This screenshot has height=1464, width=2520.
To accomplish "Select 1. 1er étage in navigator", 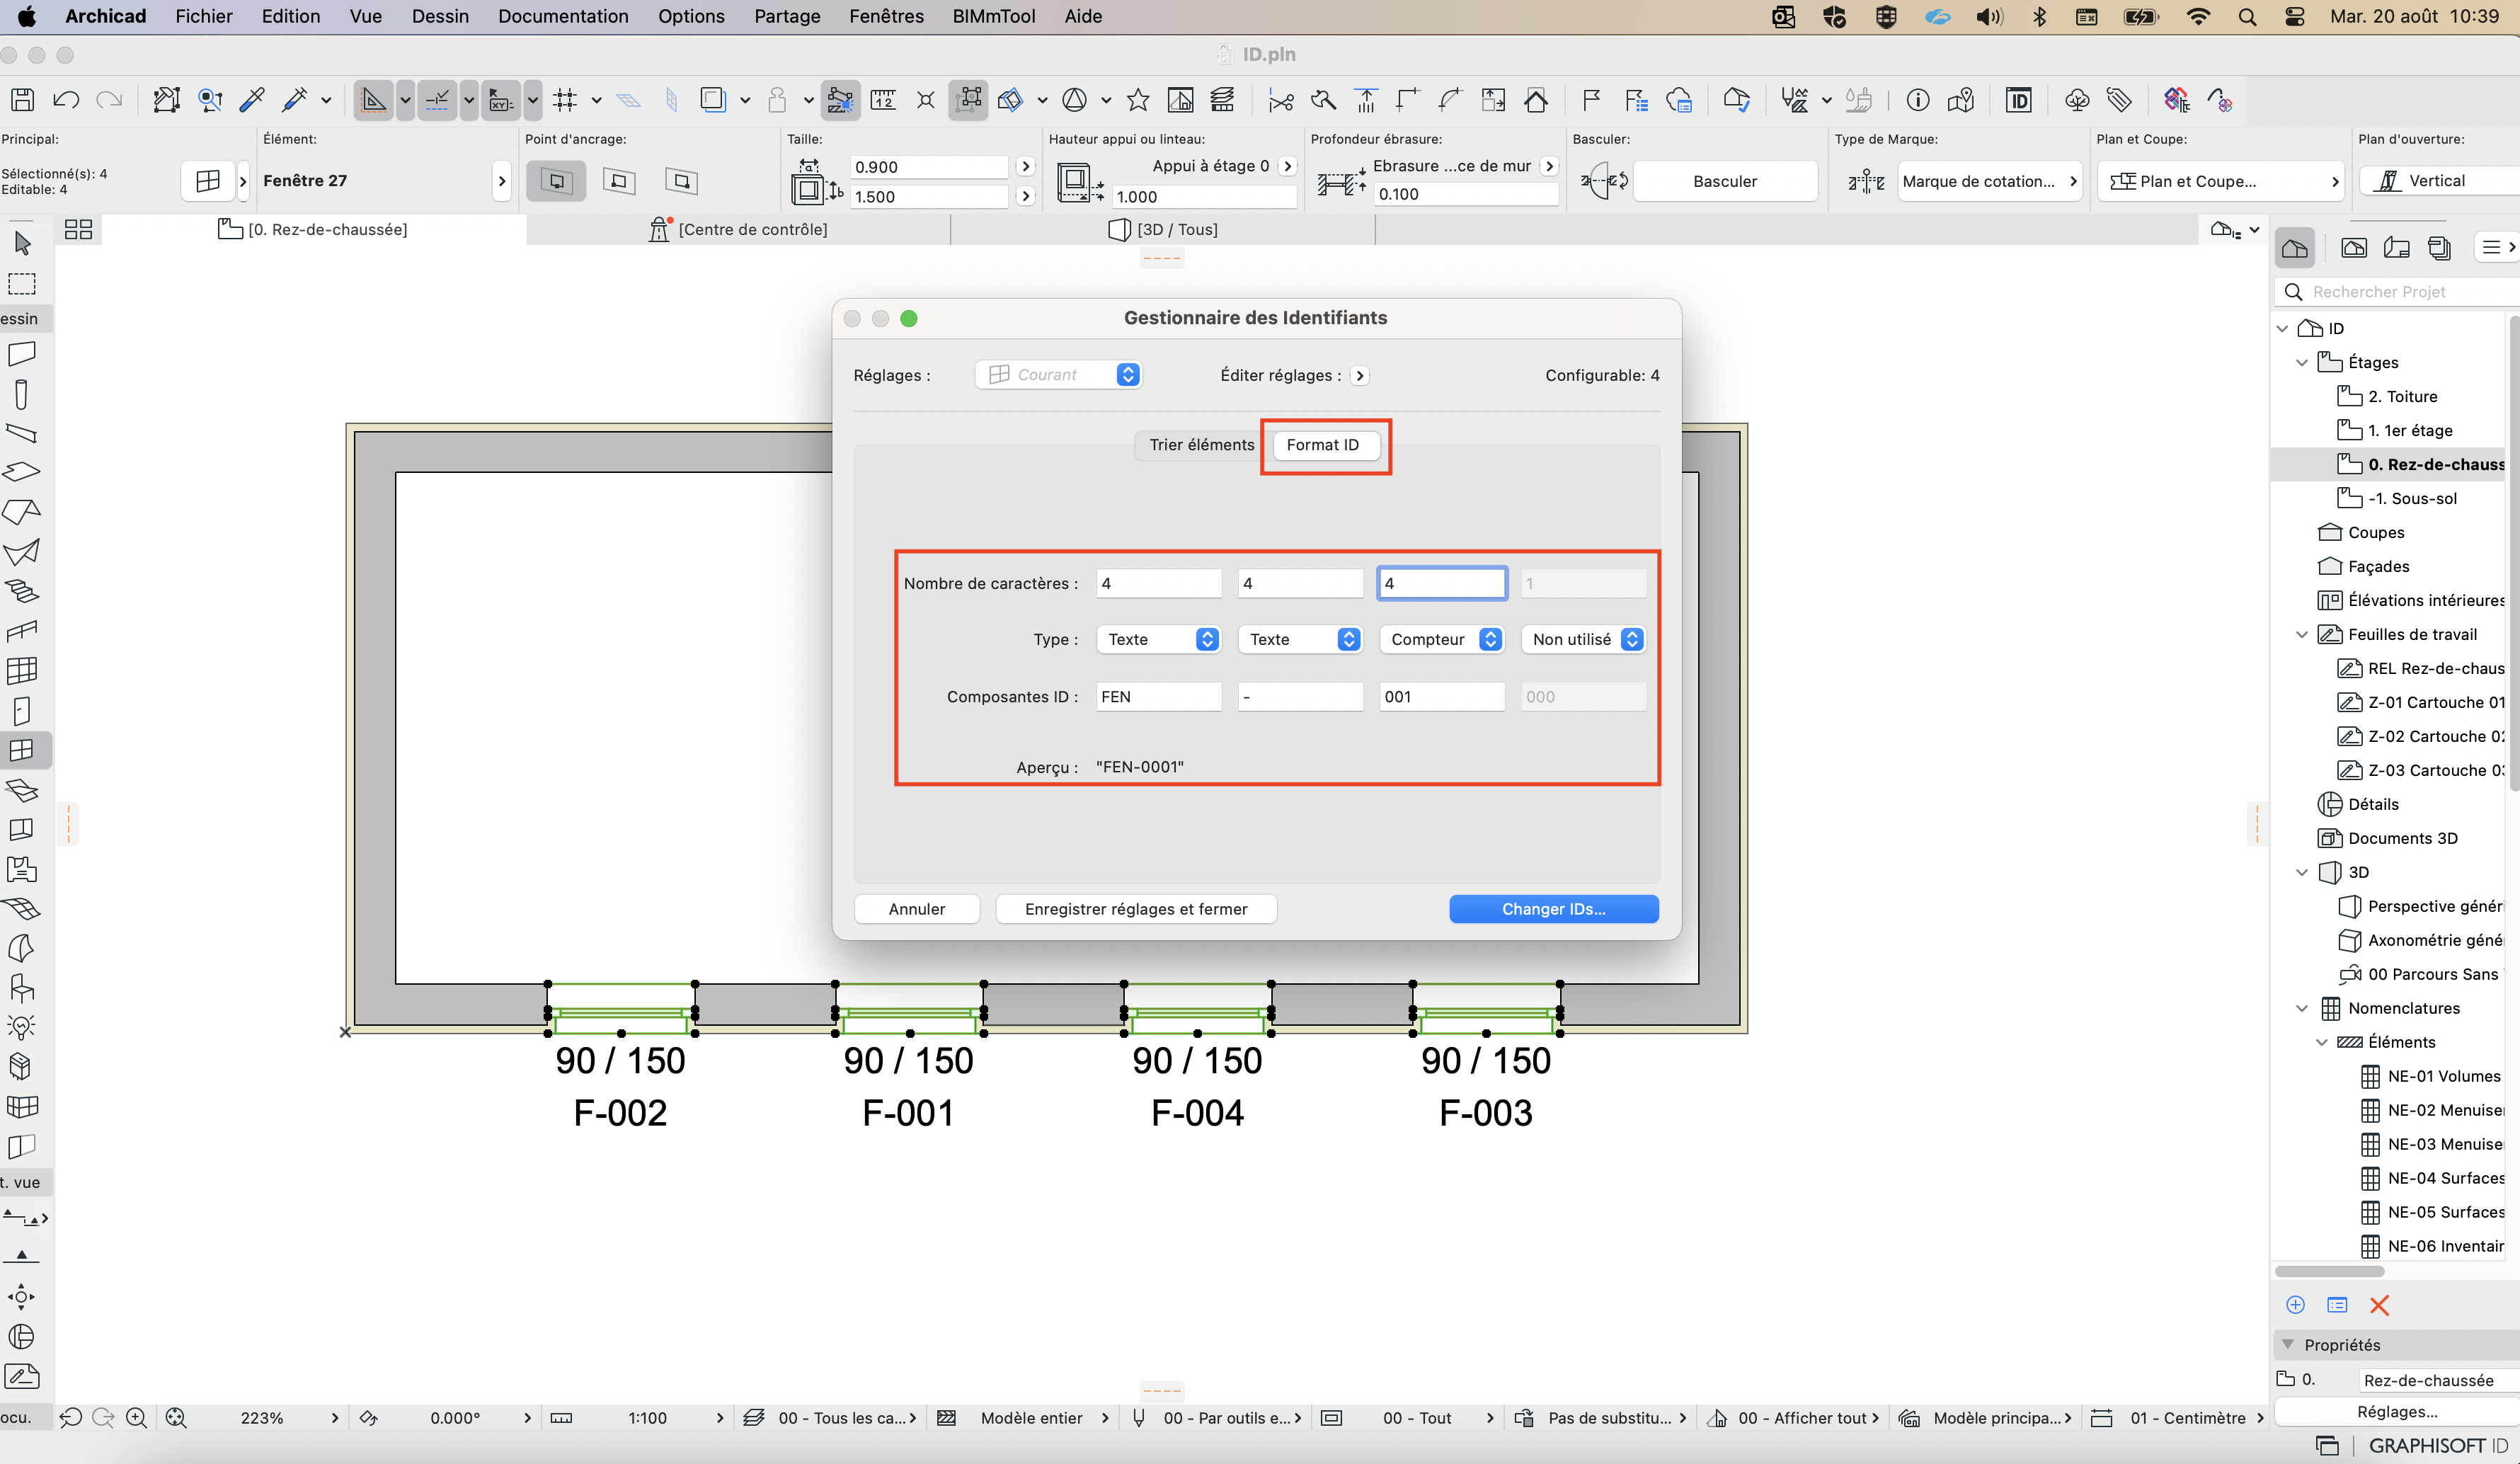I will (2409, 430).
